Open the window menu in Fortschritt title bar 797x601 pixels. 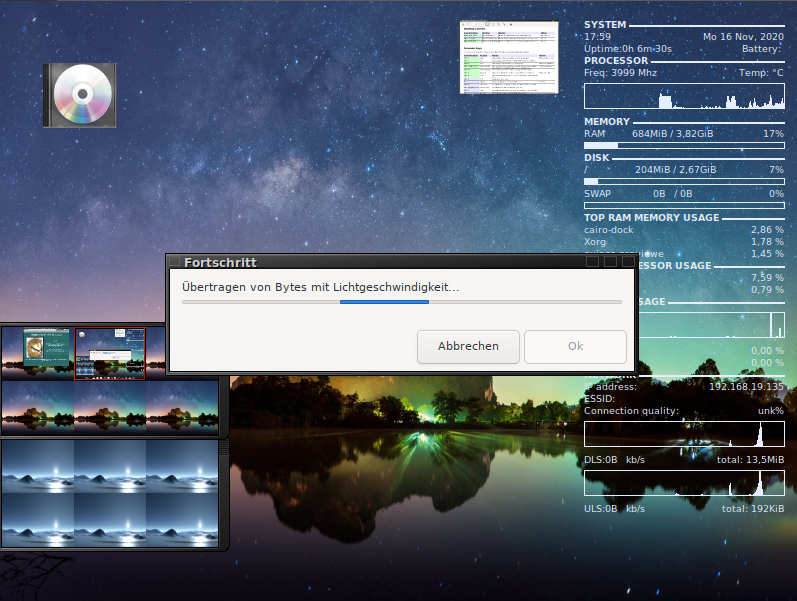[x=175, y=262]
